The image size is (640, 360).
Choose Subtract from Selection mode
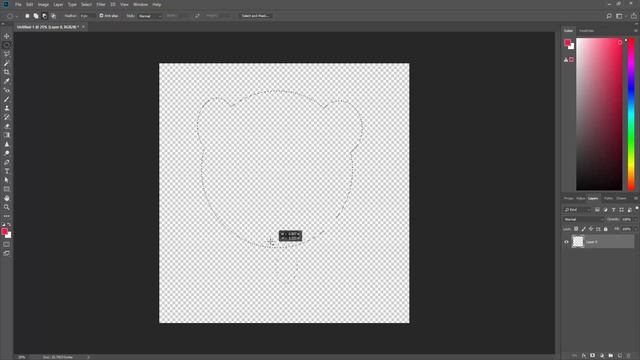[44, 16]
